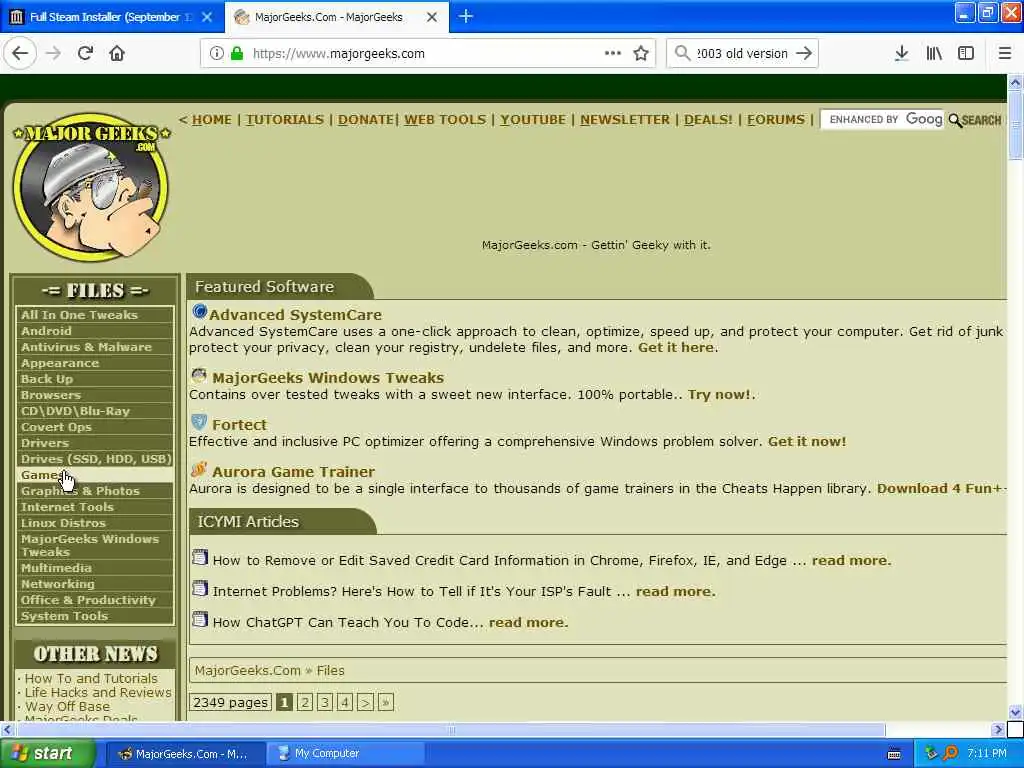Toggle the sidebar view icon
Image resolution: width=1024 pixels, height=768 pixels.
click(x=966, y=54)
